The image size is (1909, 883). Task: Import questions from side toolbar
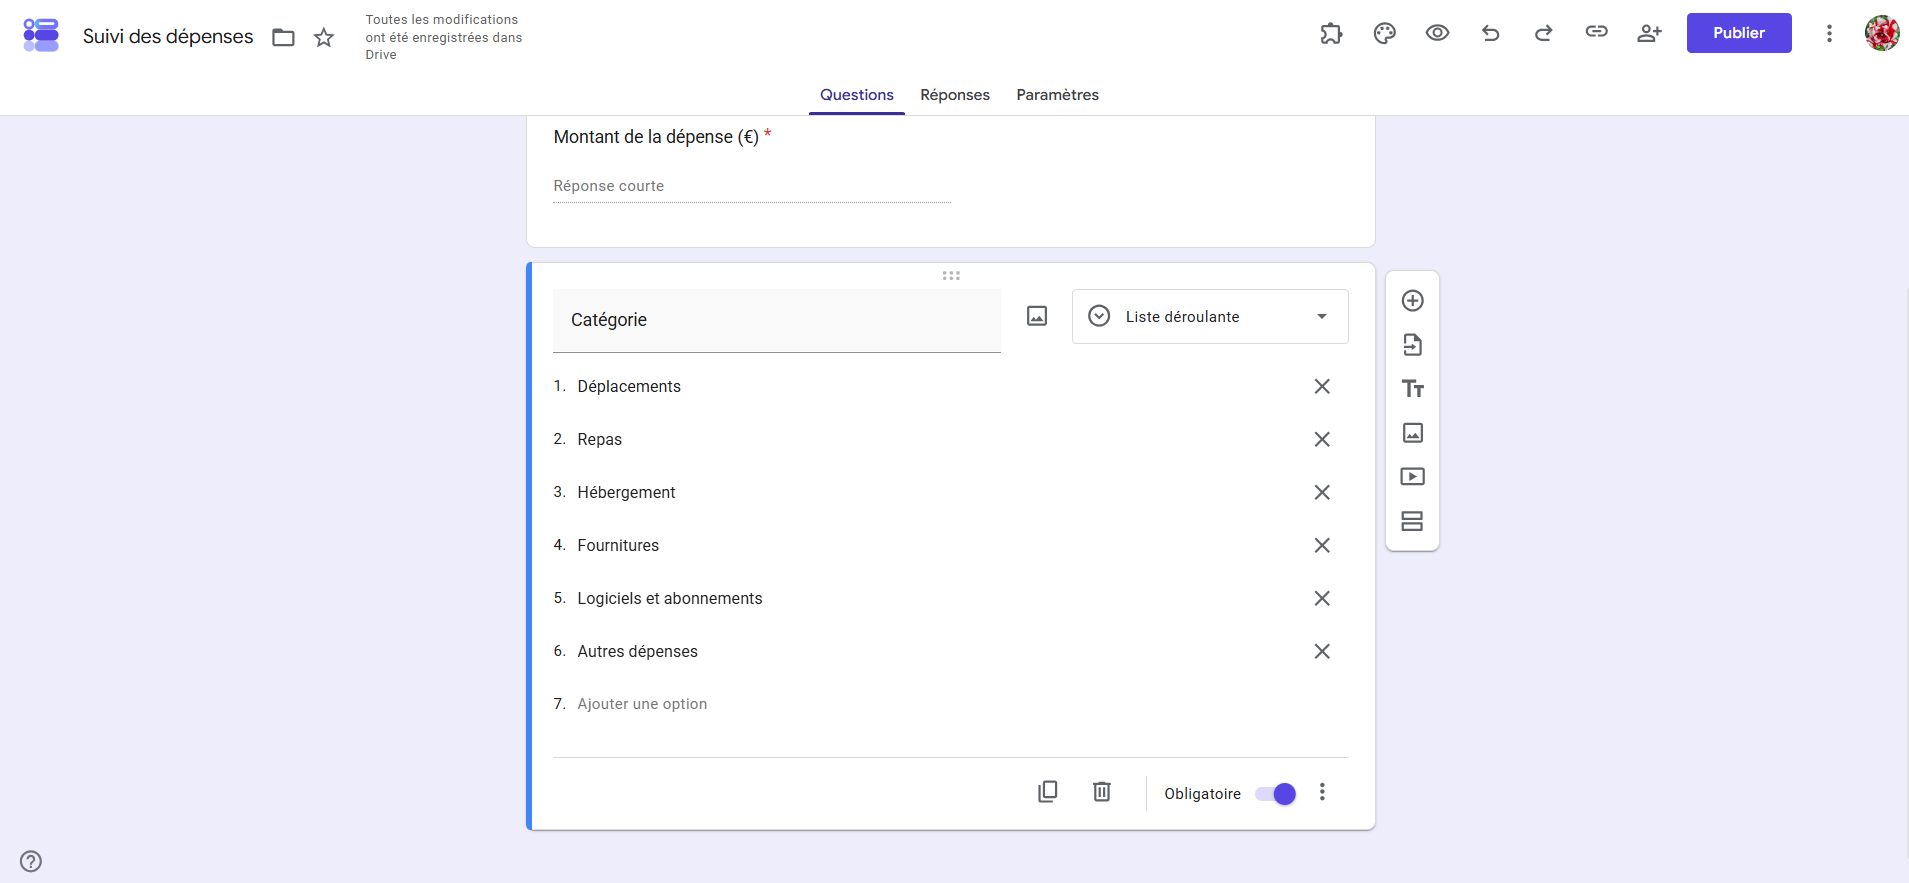pos(1412,345)
